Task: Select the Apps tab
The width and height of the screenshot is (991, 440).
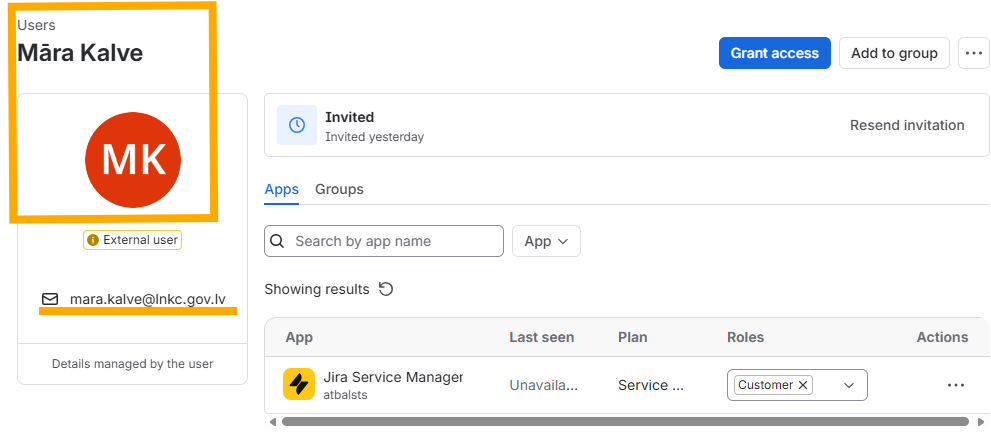Action: coord(281,189)
